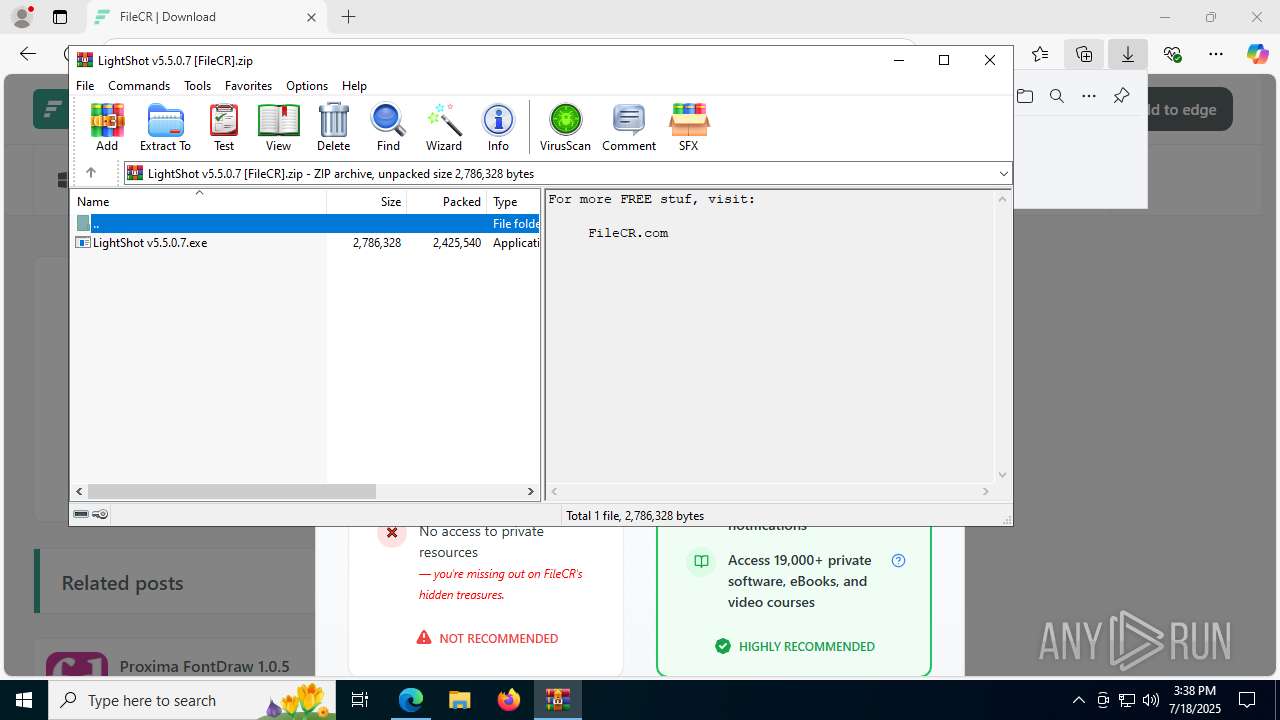Open a new Edge tab
The image size is (1280, 720).
(x=348, y=17)
